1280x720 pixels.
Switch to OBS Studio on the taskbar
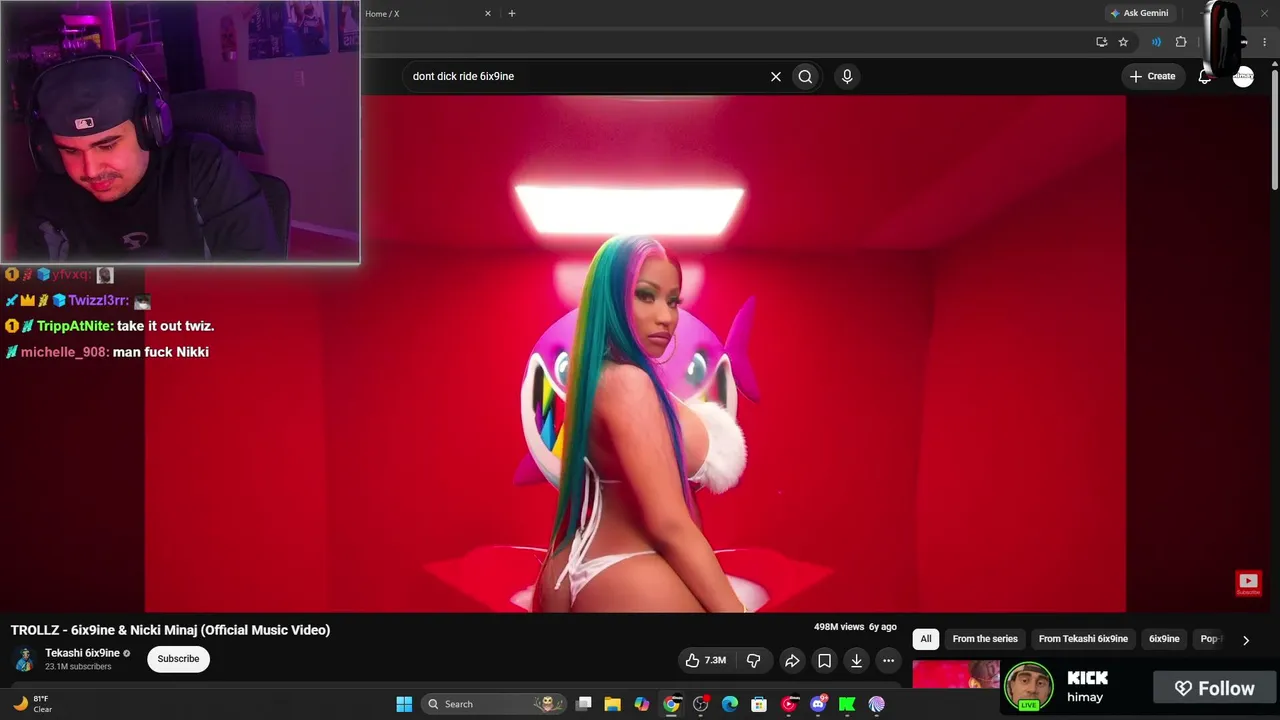pyautogui.click(x=701, y=704)
